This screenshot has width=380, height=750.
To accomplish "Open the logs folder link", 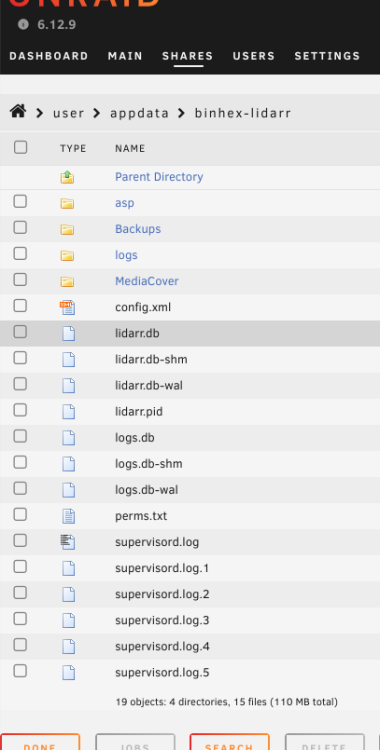I will point(126,255).
